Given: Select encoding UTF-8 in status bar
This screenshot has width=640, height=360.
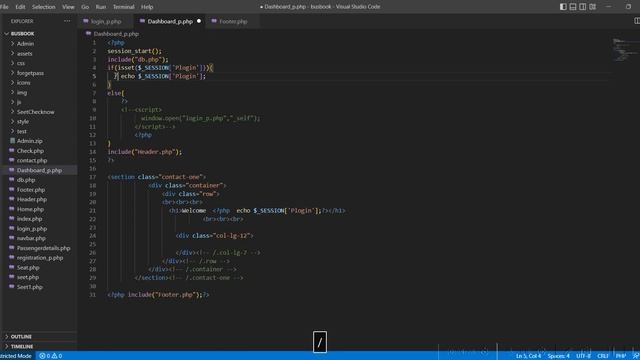Looking at the screenshot, I should coord(583,356).
